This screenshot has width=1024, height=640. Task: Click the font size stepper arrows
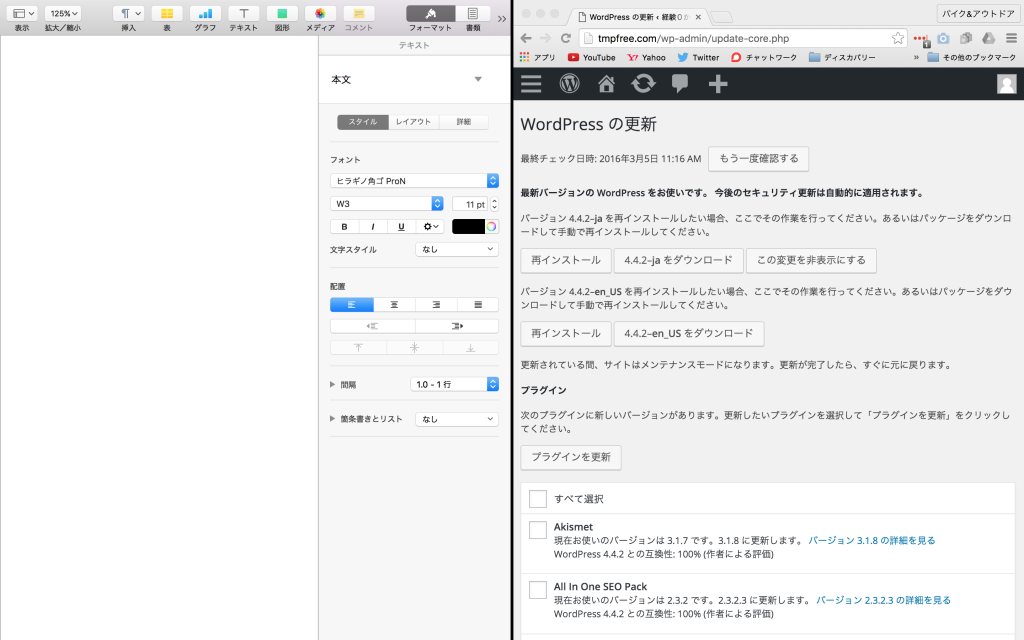coord(494,204)
